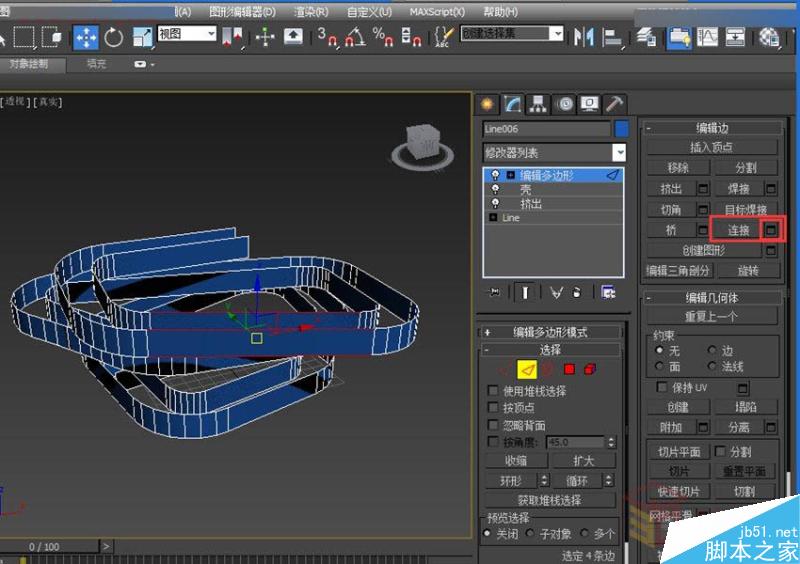Screen dimensions: 800x564
Task: Open the Hierarchy command panel tab
Action: tap(539, 104)
